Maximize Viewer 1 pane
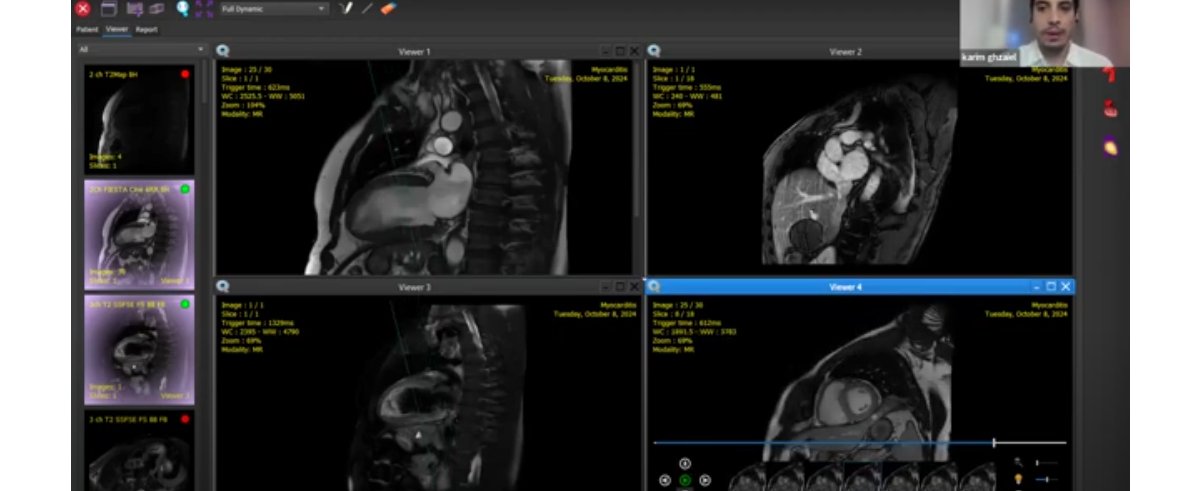This screenshot has height=491, width=1200. tap(620, 51)
